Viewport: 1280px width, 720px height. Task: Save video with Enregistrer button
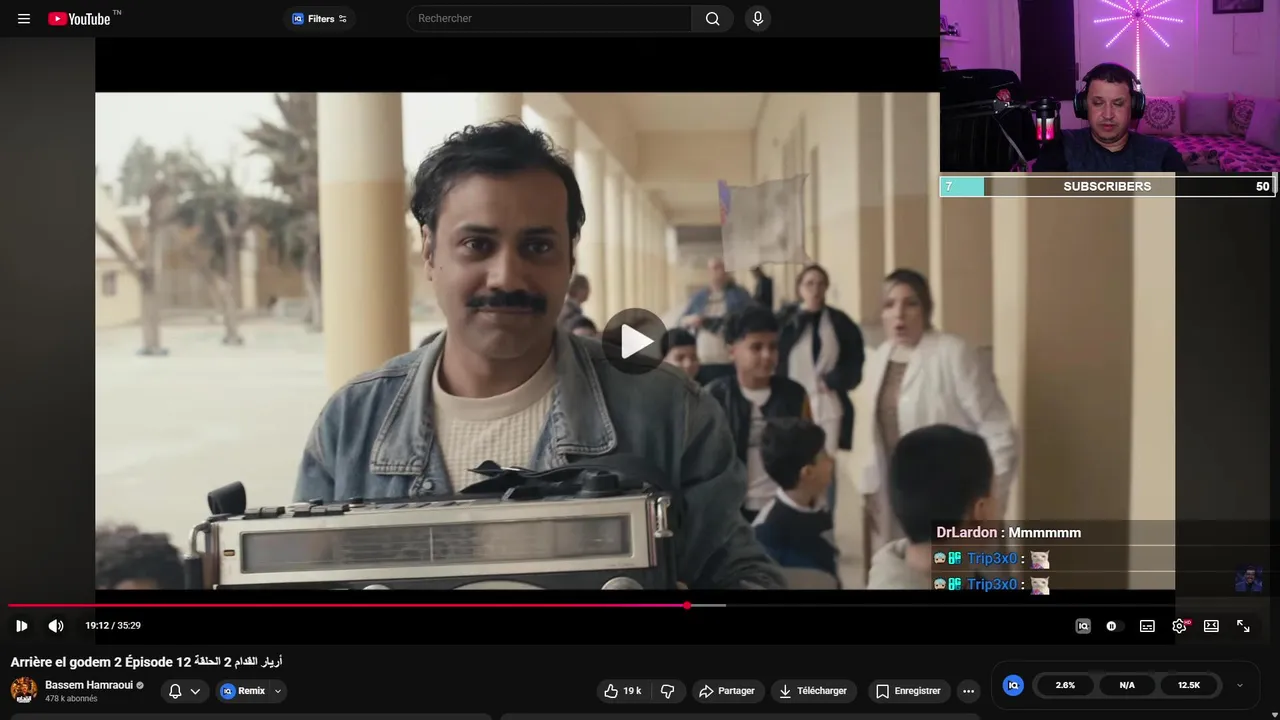click(x=909, y=691)
